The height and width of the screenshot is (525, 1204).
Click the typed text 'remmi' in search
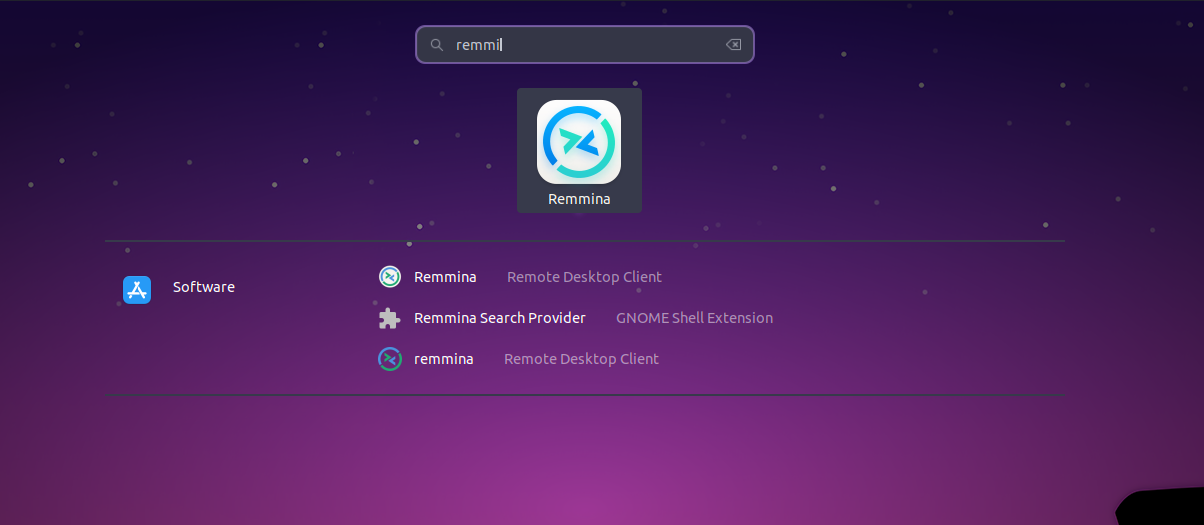pyautogui.click(x=478, y=45)
